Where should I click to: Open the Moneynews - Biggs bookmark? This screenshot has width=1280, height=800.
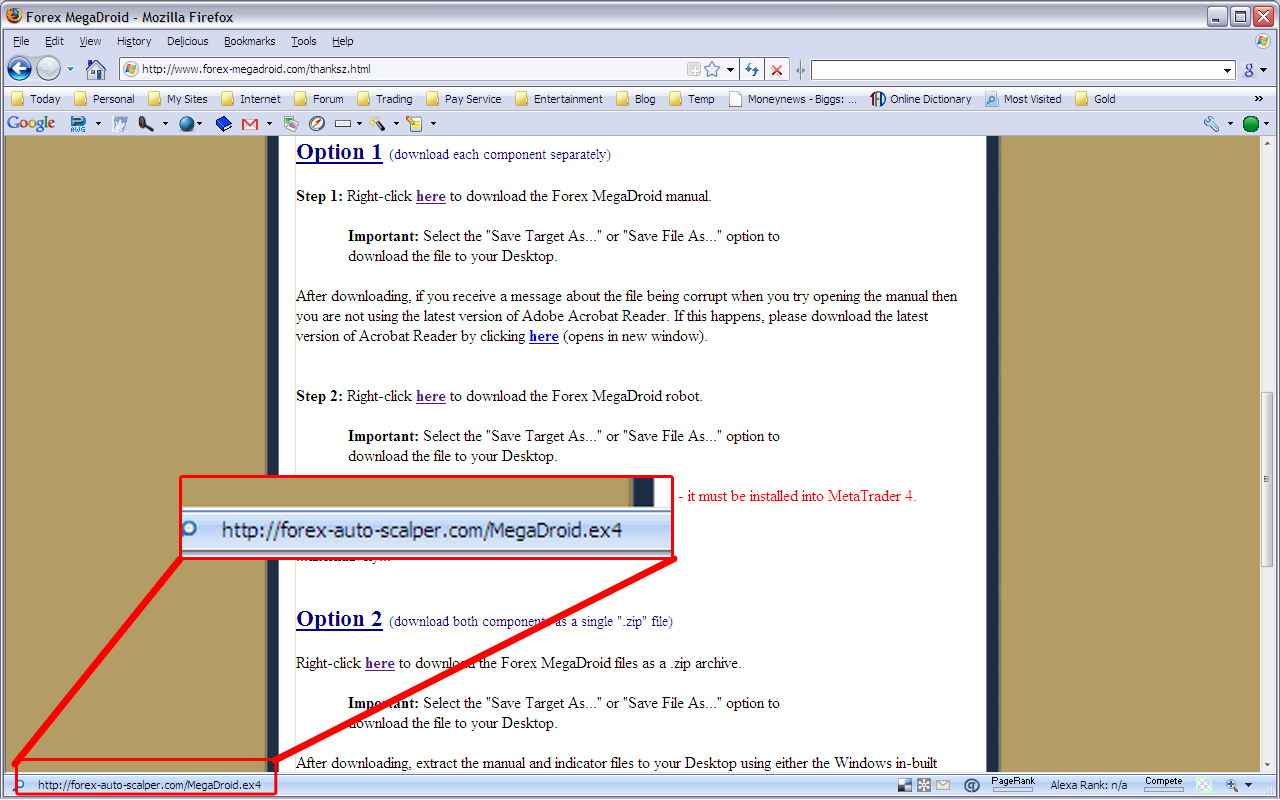click(793, 99)
